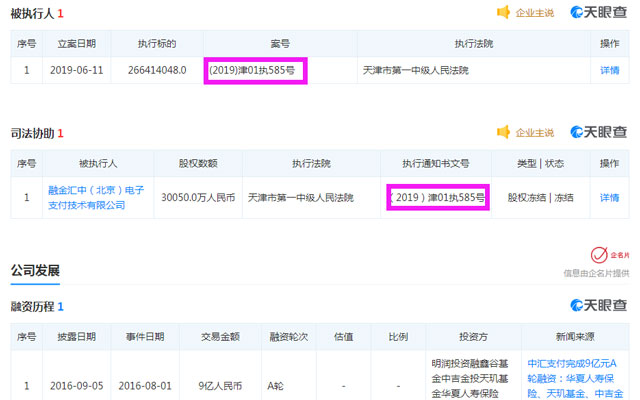Open 详情 for the 被执行人 row
Image resolution: width=640 pixels, height=400 pixels.
[x=609, y=70]
